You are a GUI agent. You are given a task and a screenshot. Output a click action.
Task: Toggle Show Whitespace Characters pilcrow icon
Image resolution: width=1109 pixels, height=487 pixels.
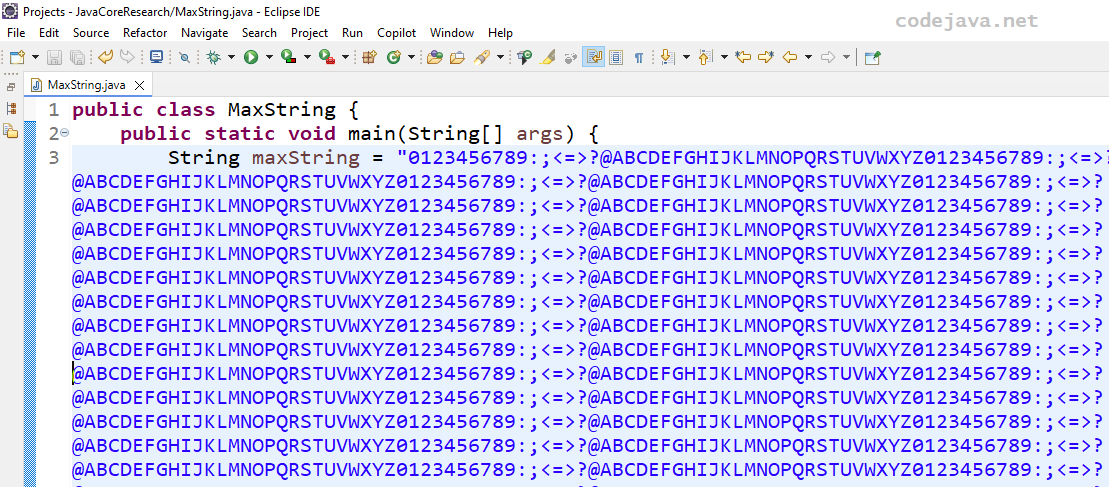tap(639, 58)
